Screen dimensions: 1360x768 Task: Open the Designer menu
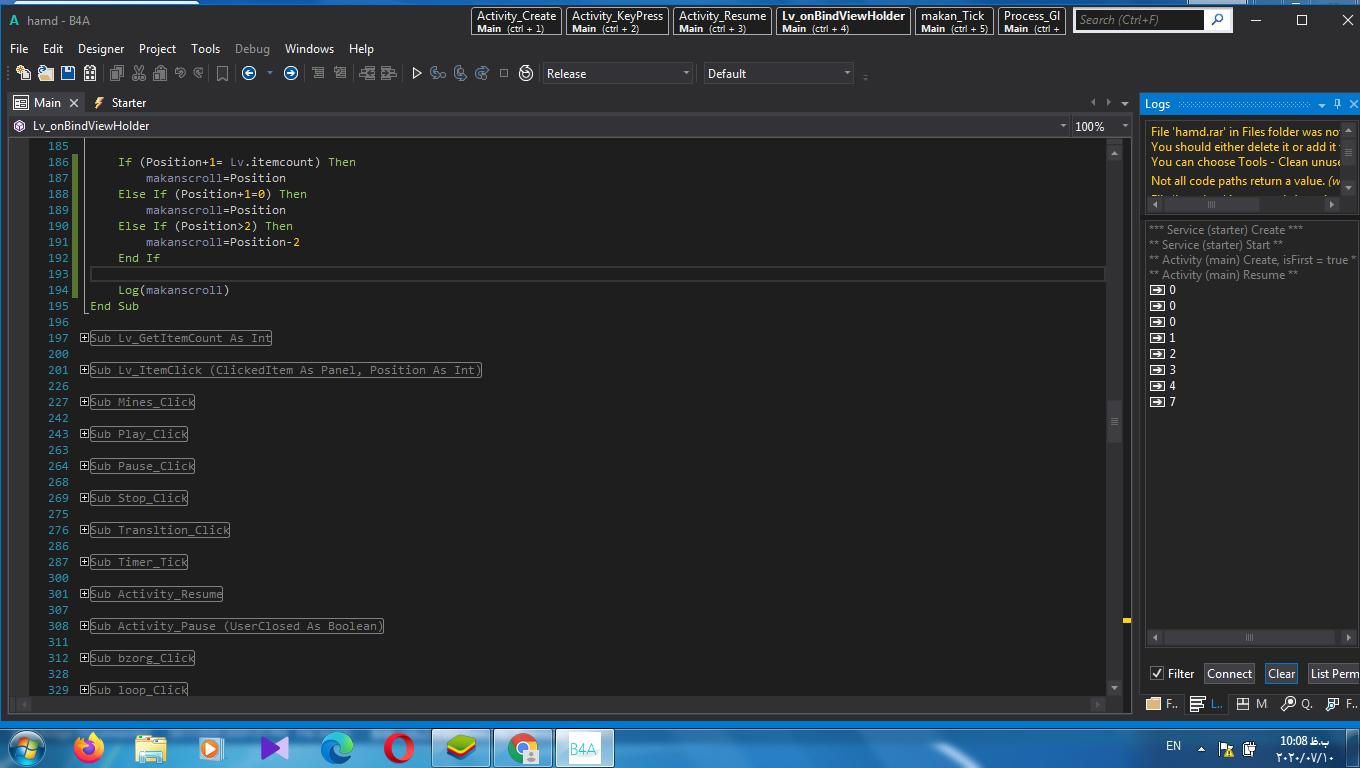click(101, 48)
